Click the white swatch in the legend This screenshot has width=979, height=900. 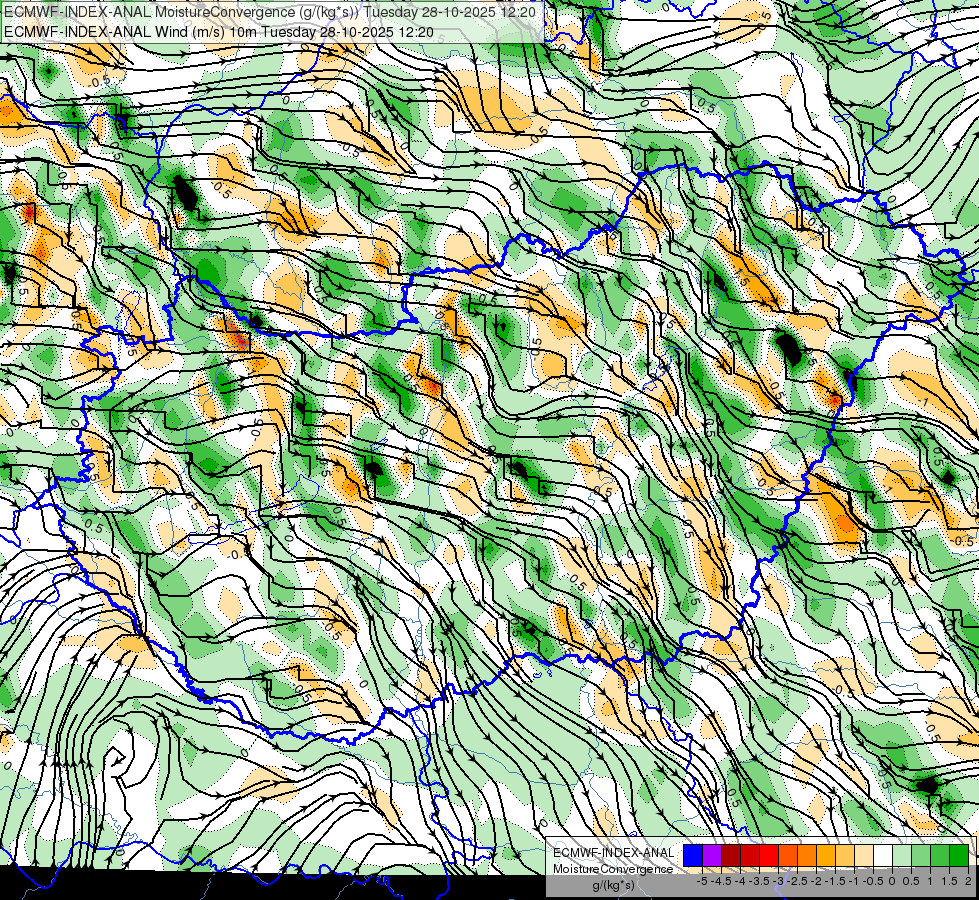[883, 855]
